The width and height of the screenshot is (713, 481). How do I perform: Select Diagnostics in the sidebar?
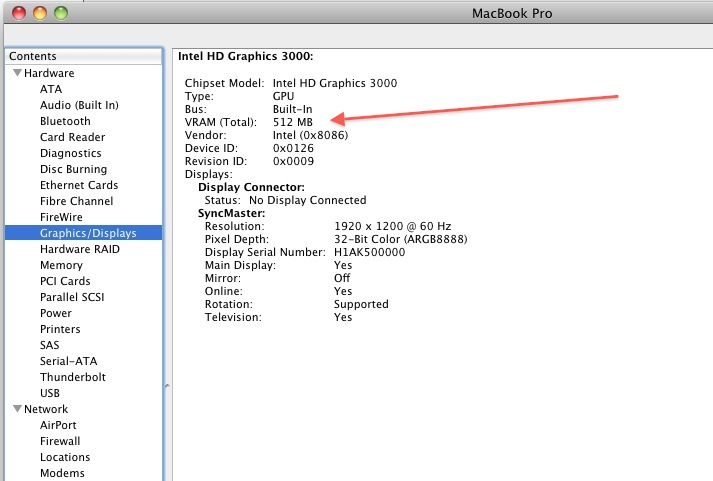[70, 153]
